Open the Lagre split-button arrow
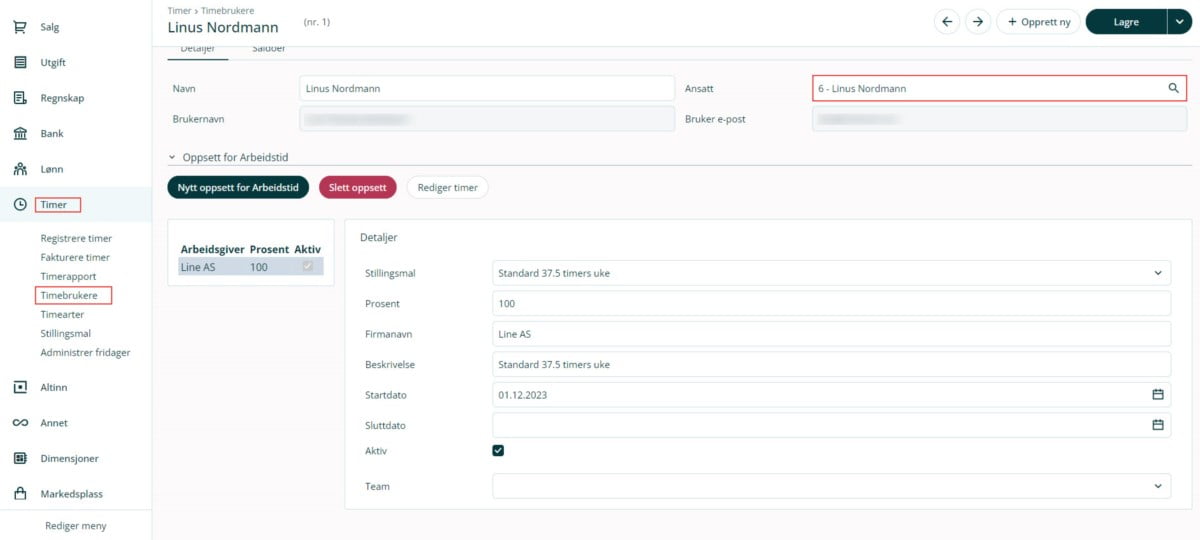This screenshot has width=1200, height=540. click(1178, 22)
